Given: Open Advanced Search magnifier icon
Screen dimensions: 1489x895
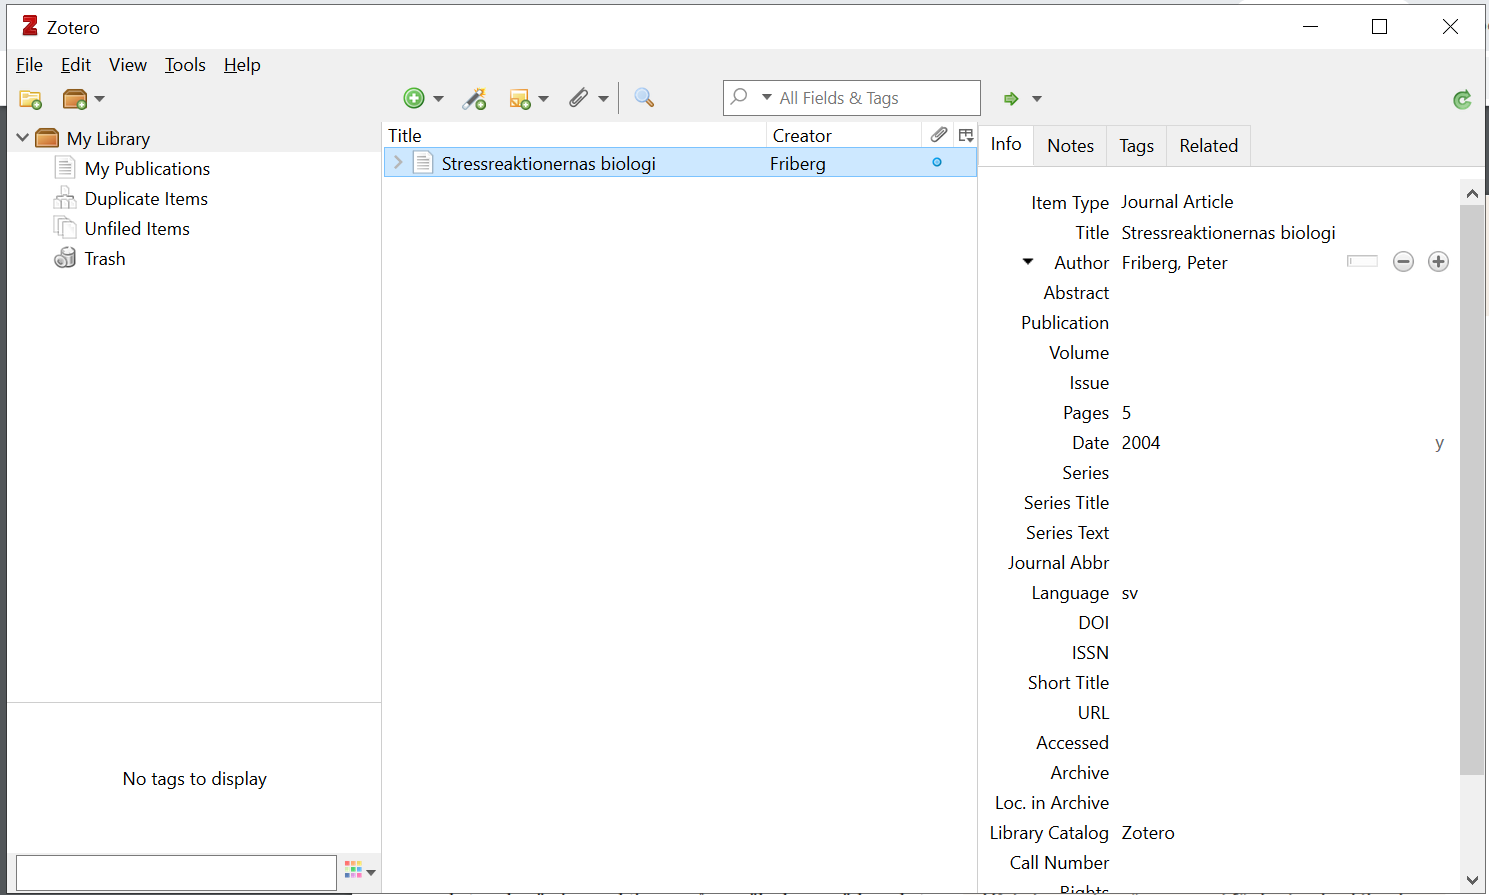Looking at the screenshot, I should (x=644, y=98).
